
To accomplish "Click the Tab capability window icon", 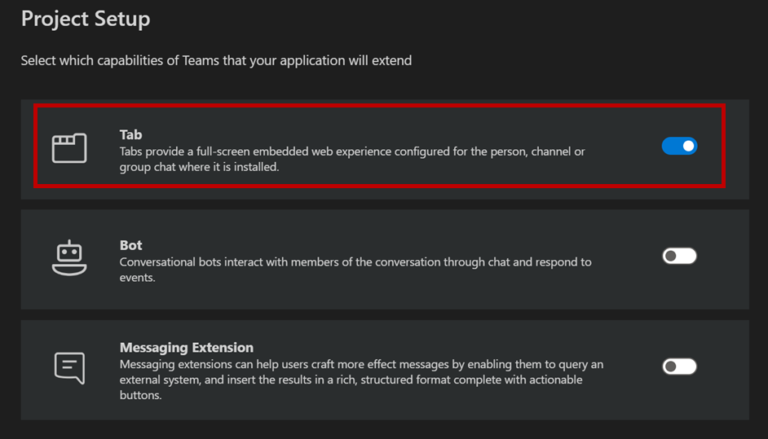I will 70,148.
